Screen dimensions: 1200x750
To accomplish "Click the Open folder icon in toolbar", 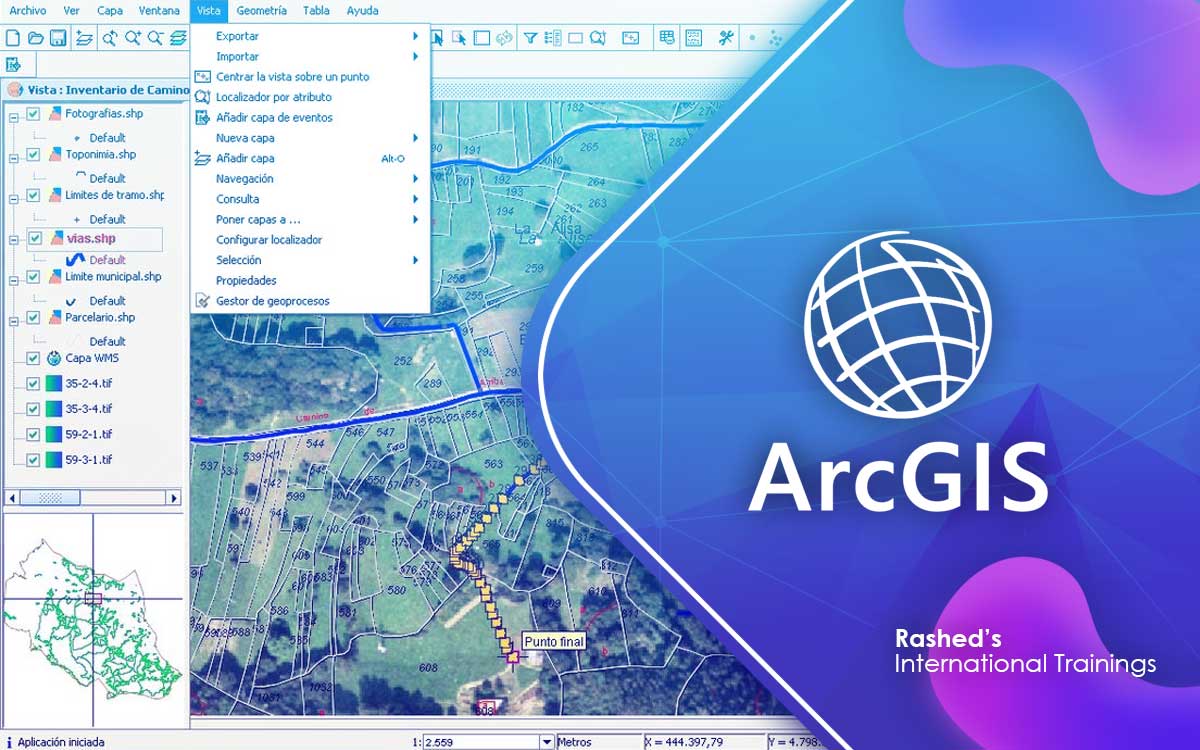I will tap(35, 38).
